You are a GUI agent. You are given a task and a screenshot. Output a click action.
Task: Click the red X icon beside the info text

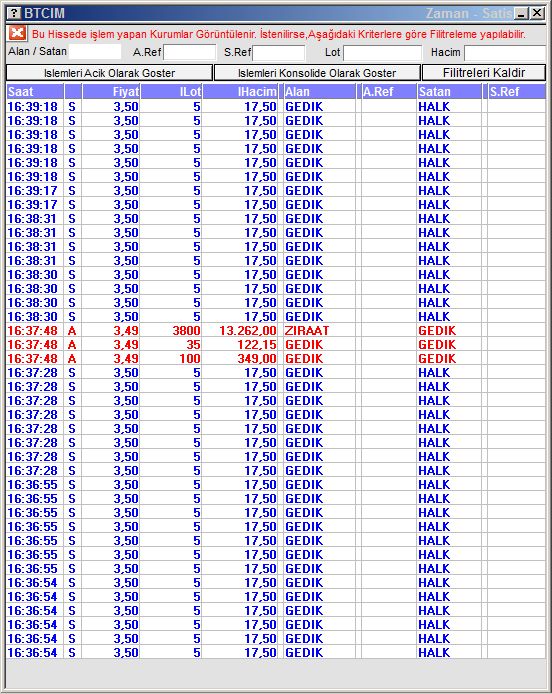17,33
